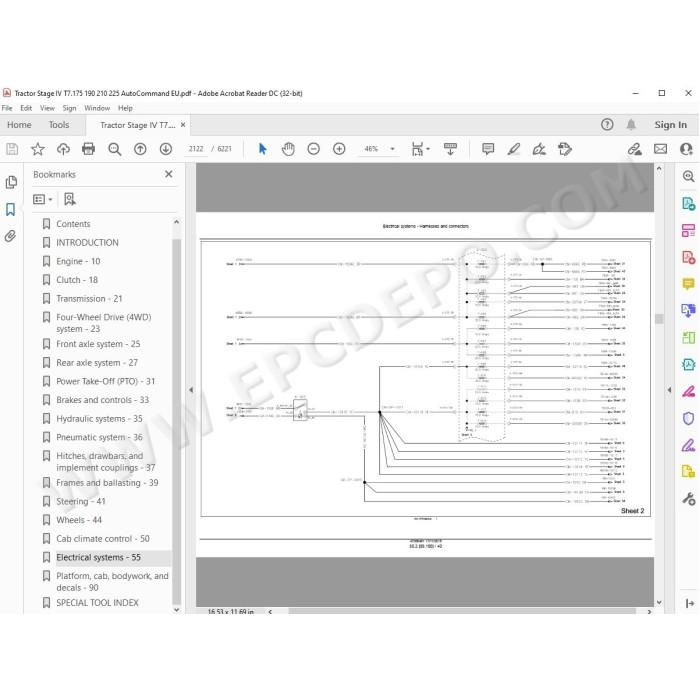Show Page Thumbnails panel
700x700 pixels.
pyautogui.click(x=11, y=182)
